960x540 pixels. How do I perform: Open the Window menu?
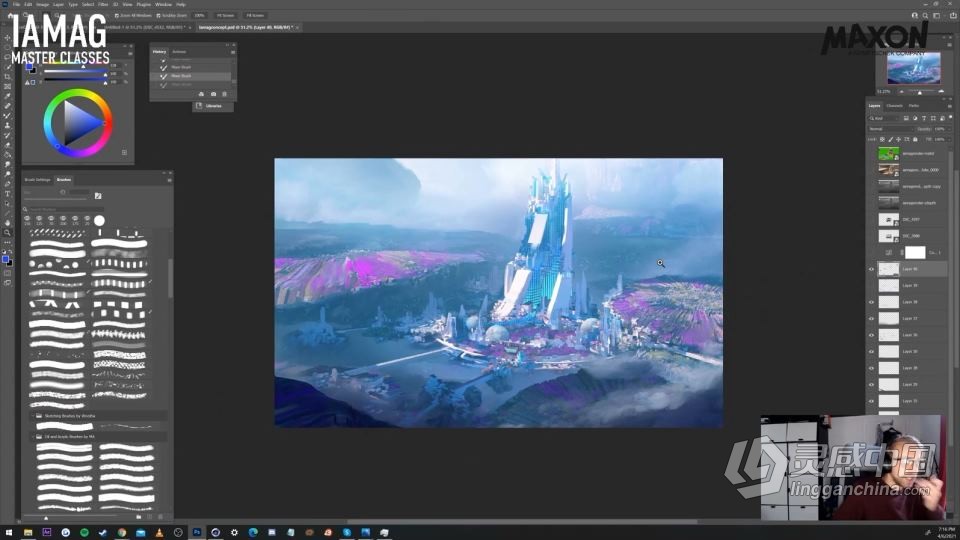(x=163, y=4)
